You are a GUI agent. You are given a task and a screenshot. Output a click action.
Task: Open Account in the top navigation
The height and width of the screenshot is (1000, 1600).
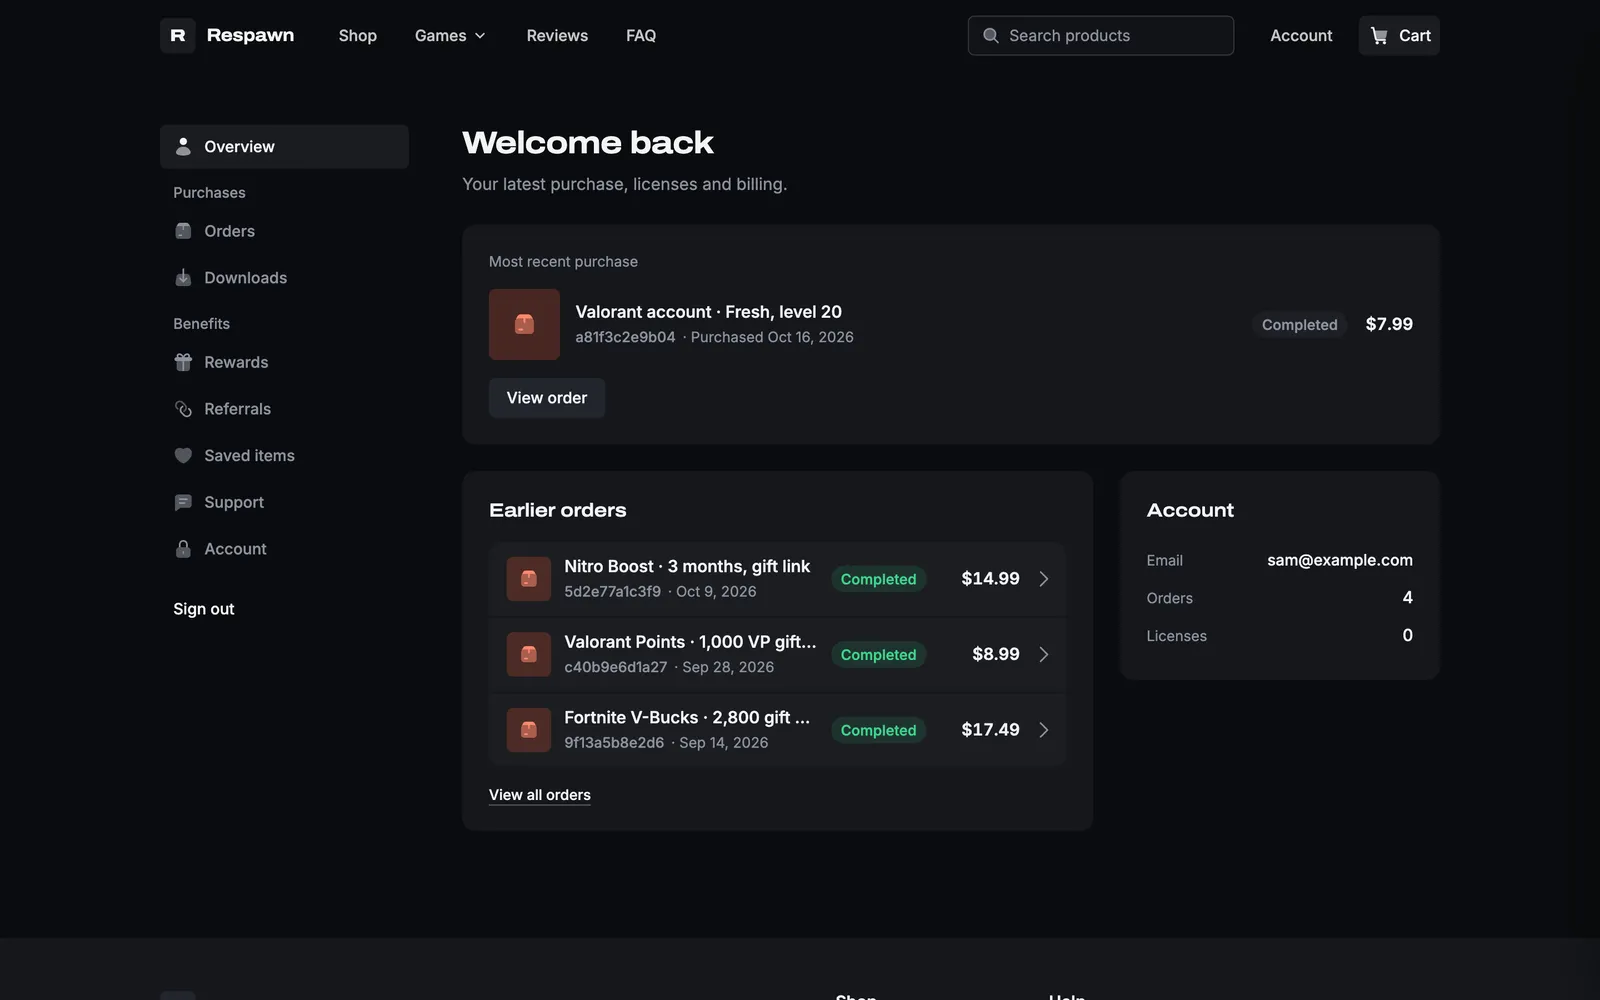pos(1301,35)
